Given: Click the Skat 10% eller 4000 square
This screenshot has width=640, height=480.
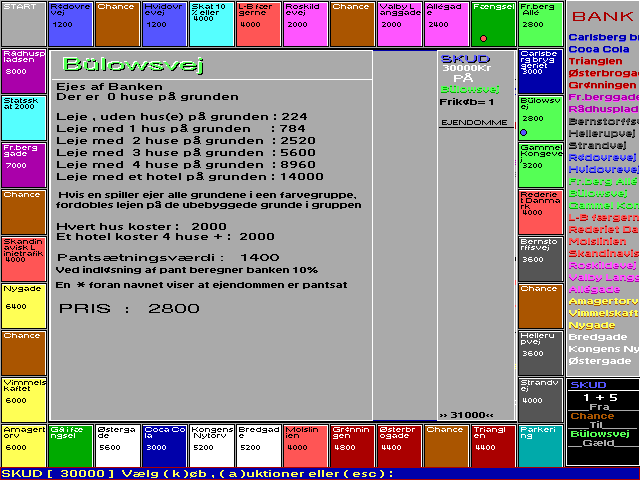Looking at the screenshot, I should point(212,24).
